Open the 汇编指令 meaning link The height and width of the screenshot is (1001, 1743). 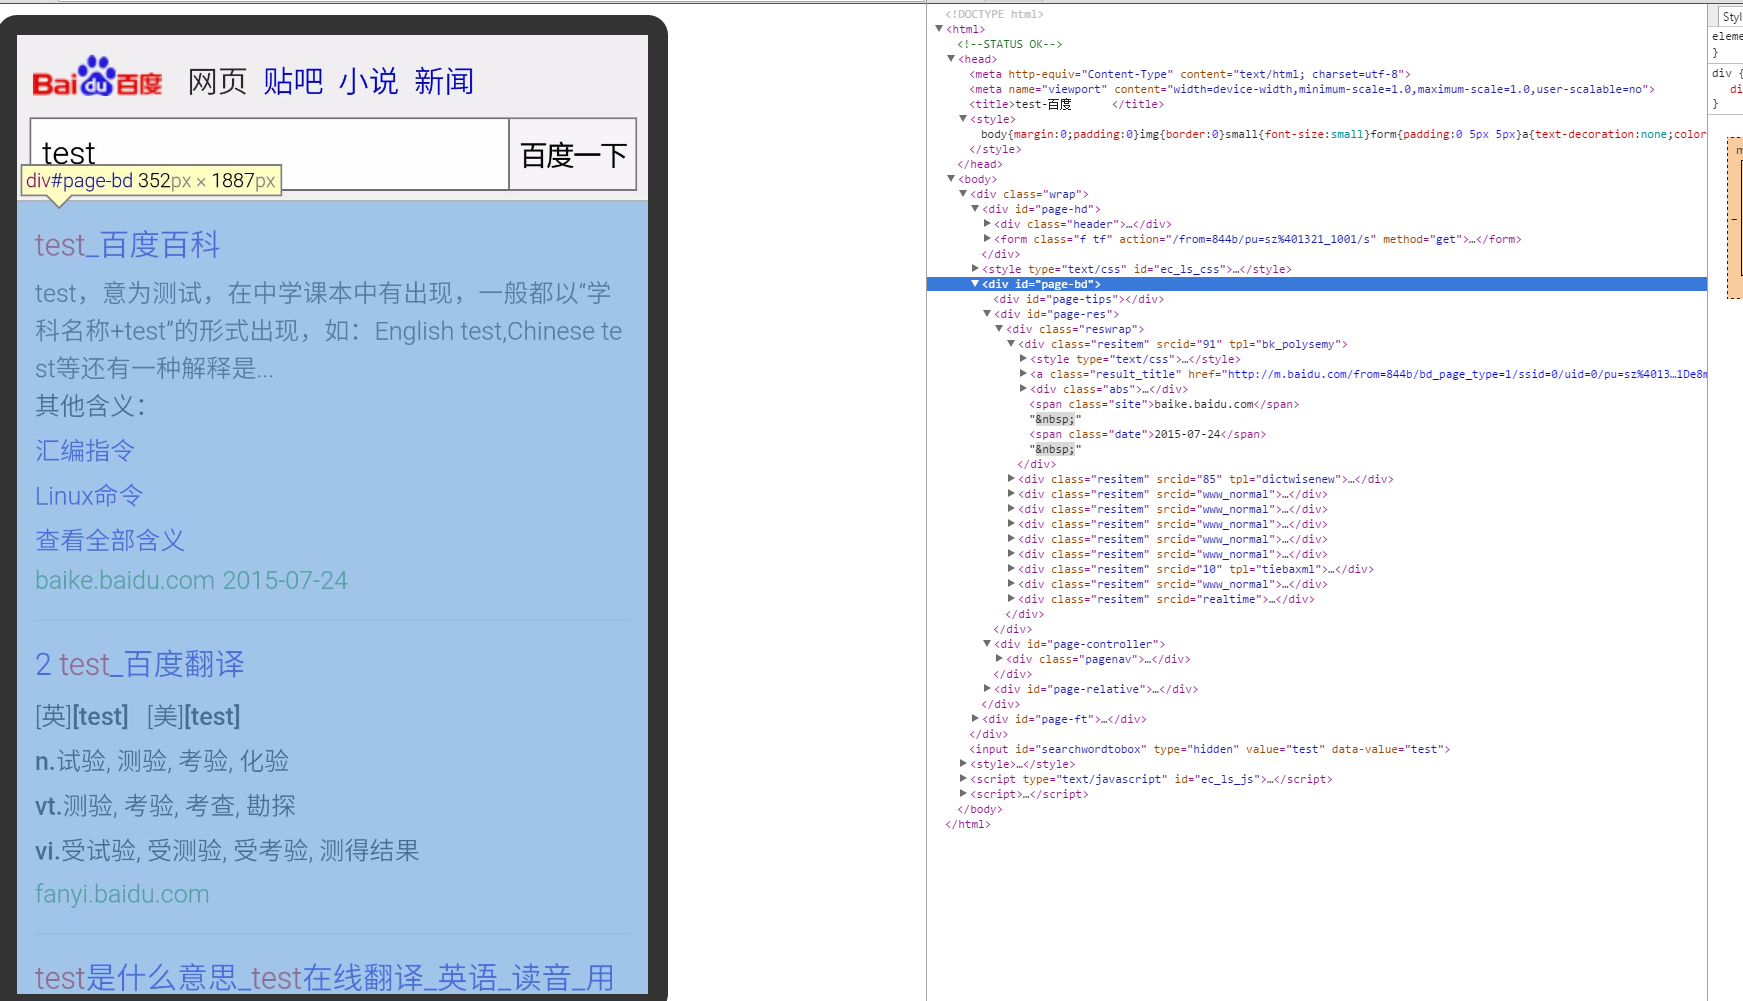(x=85, y=451)
